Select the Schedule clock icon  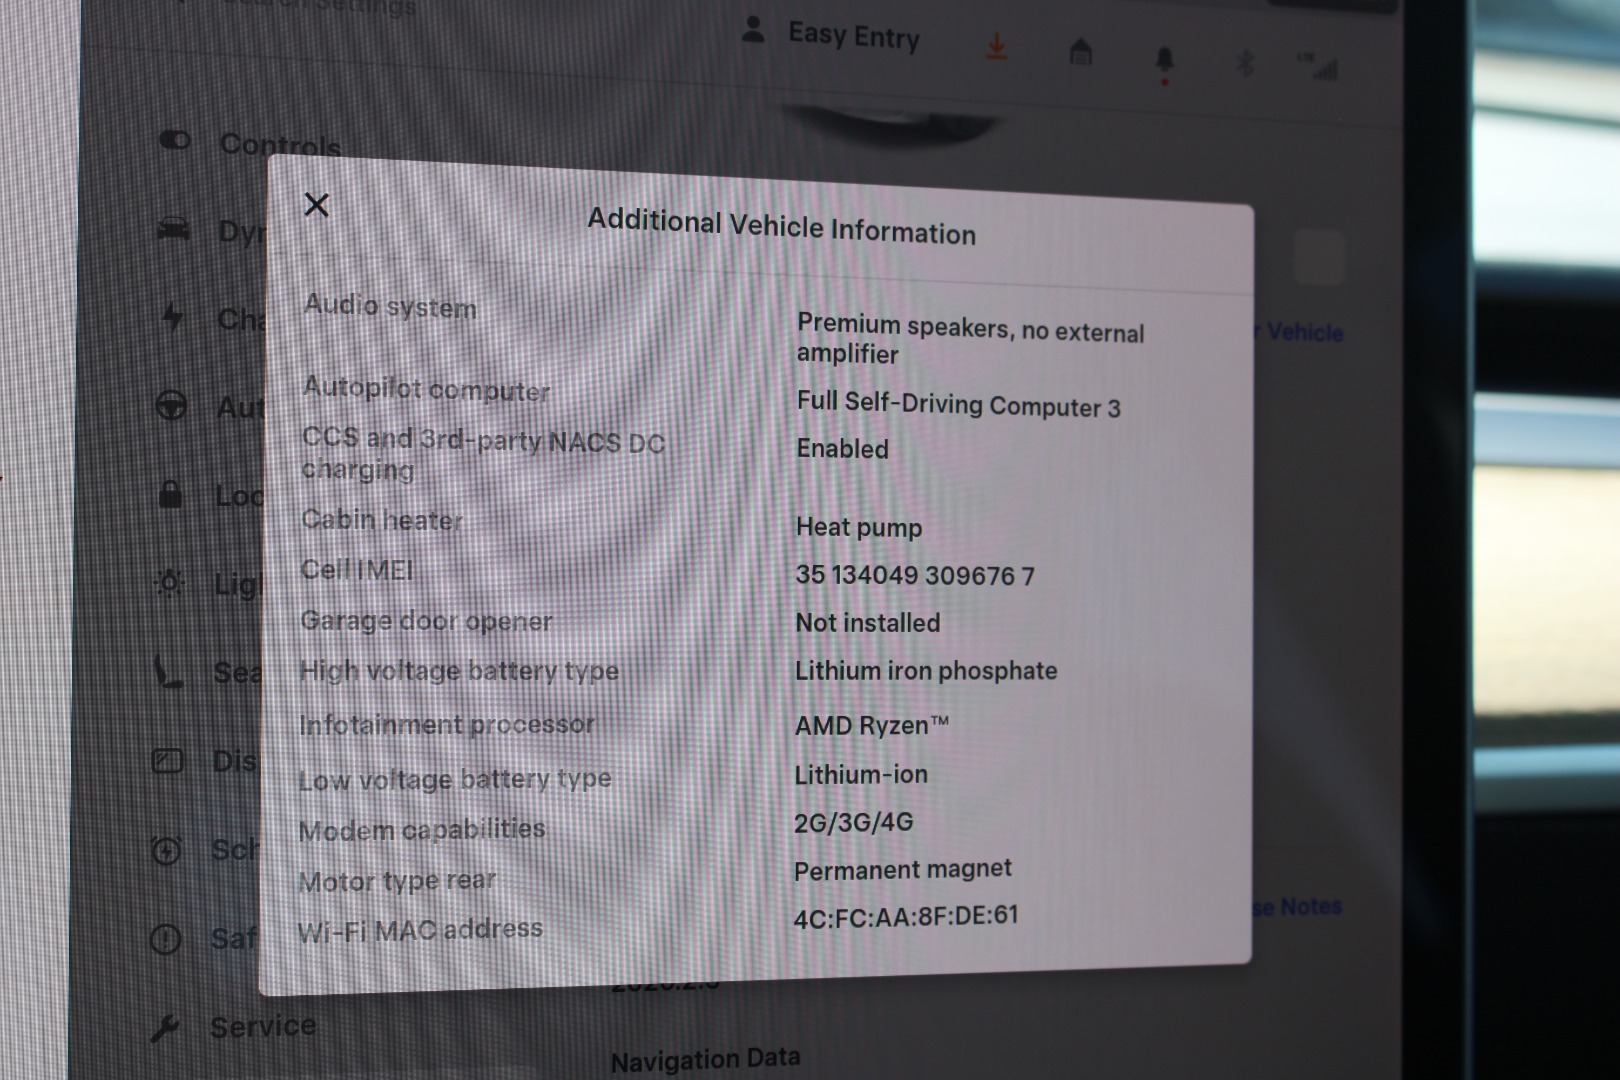166,850
